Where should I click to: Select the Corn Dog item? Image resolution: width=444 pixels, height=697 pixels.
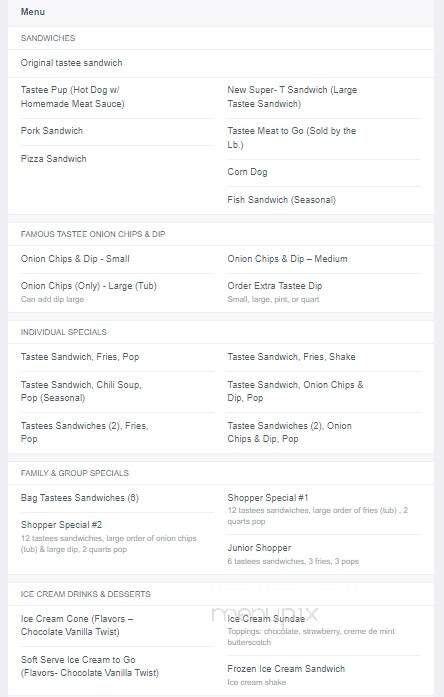[x=247, y=172]
